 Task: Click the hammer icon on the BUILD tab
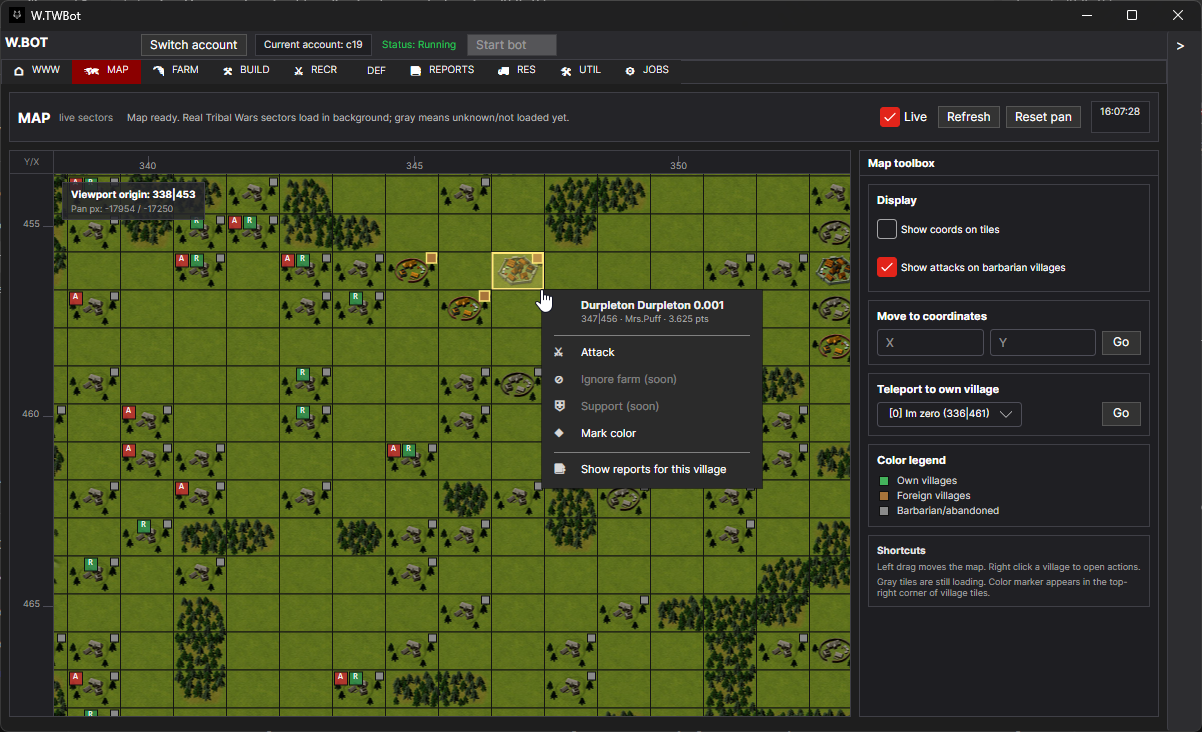tap(228, 71)
